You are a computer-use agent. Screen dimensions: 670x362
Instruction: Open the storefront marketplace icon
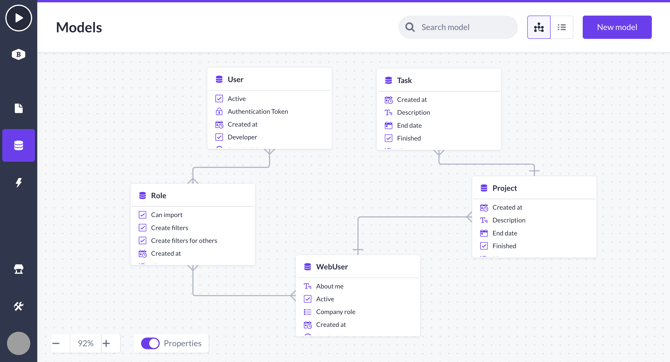18,269
